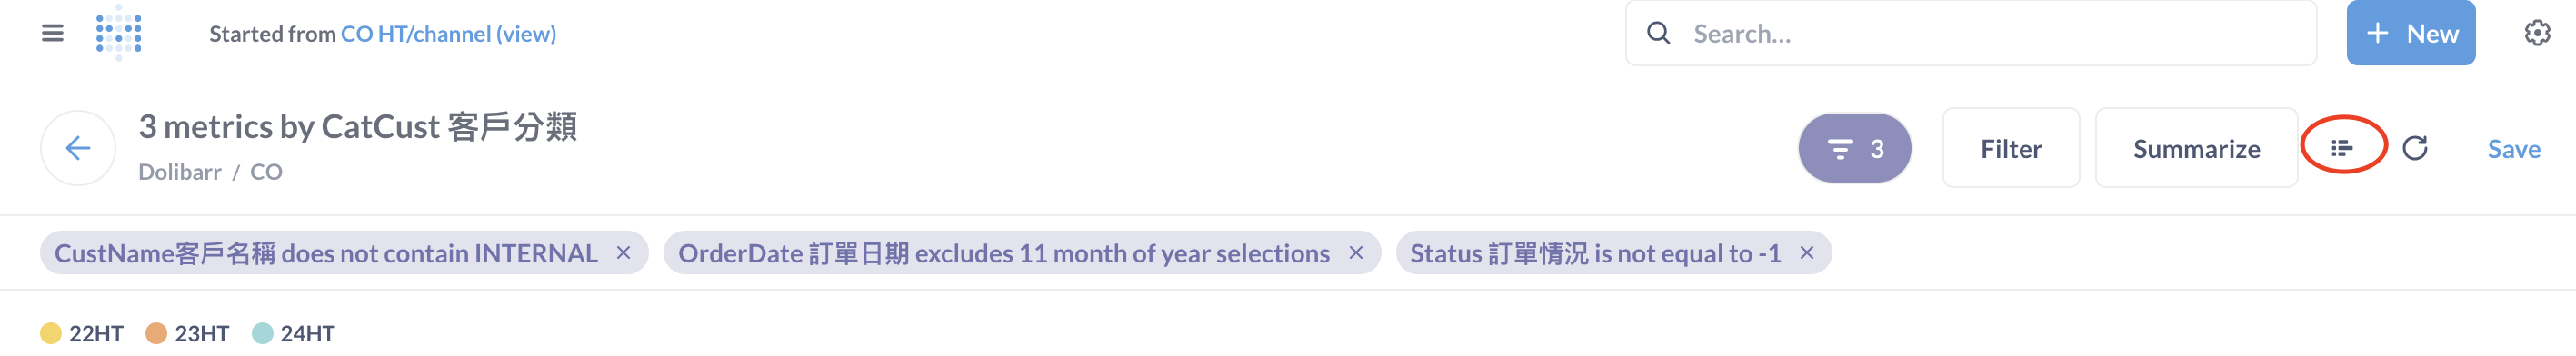Click the search magnifier icon
Image resolution: width=2576 pixels, height=356 pixels.
point(1658,33)
